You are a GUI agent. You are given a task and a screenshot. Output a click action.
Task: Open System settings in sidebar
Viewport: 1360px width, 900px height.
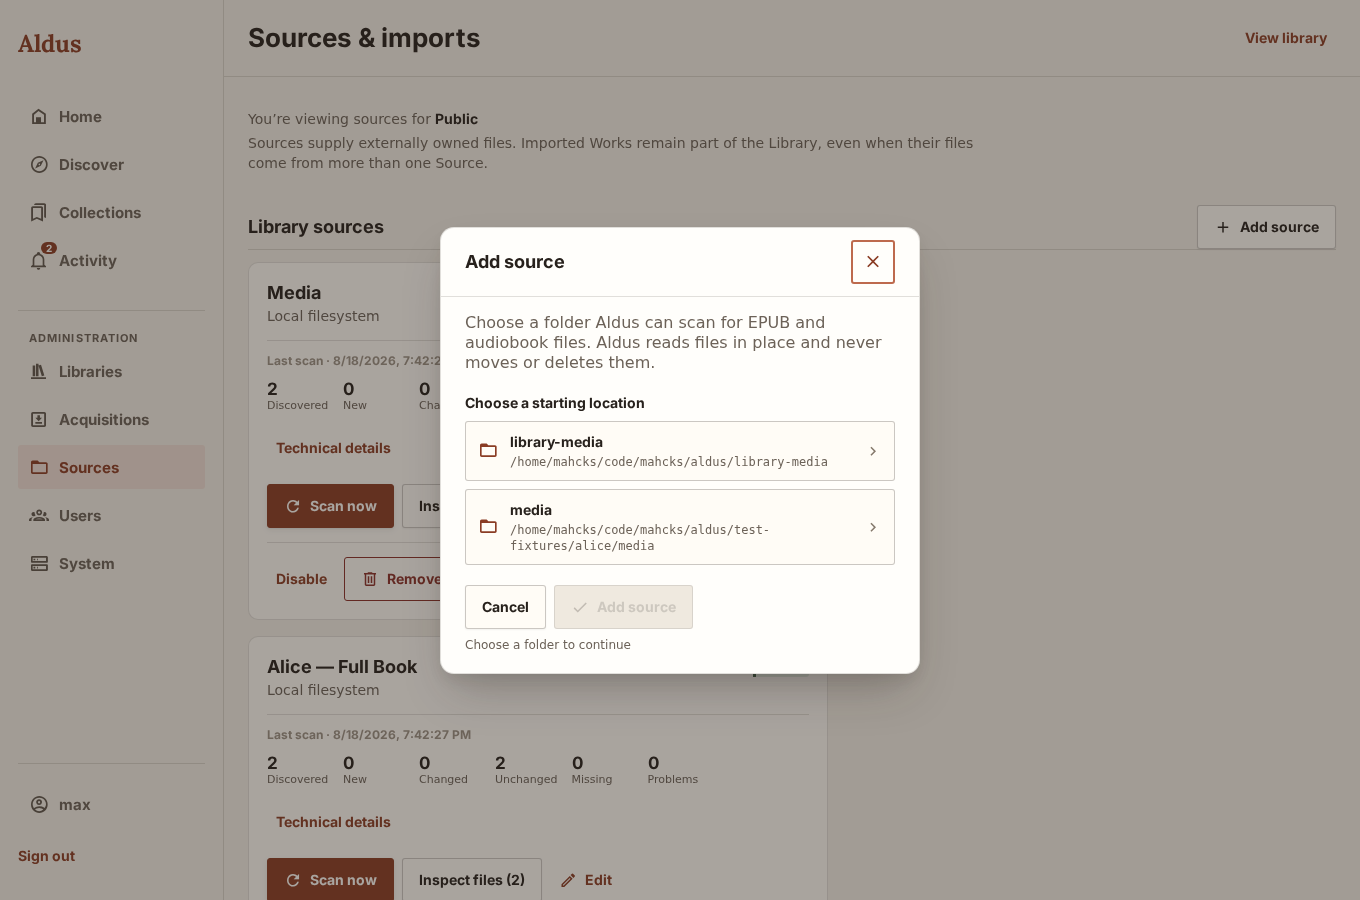pyautogui.click(x=111, y=564)
